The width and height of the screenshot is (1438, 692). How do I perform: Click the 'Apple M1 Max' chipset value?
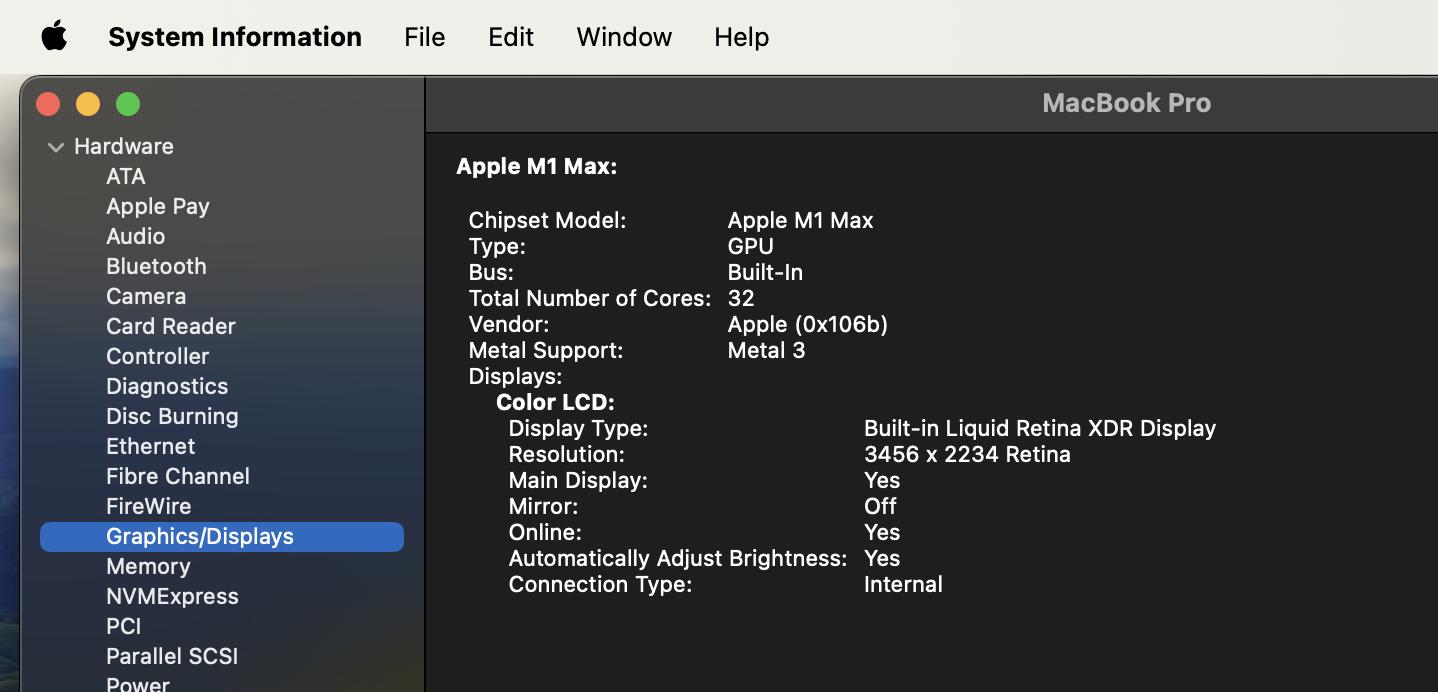(x=801, y=220)
